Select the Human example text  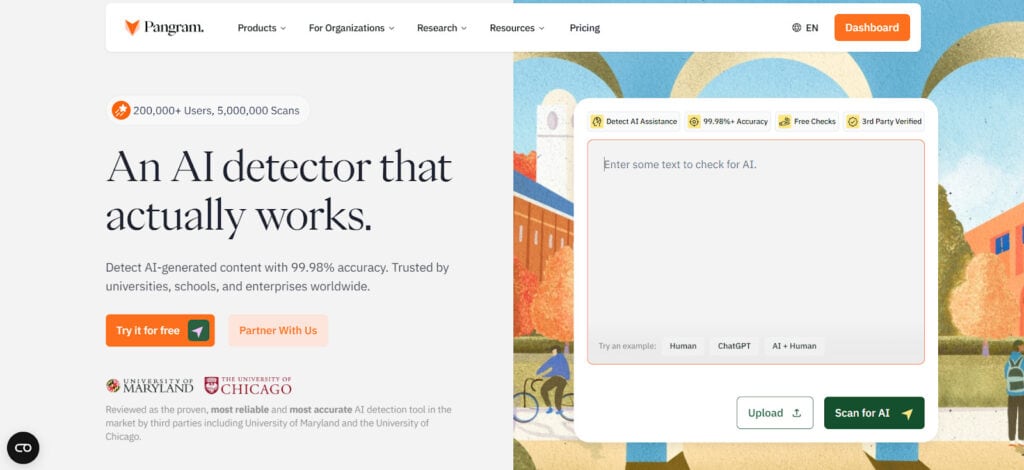click(683, 346)
